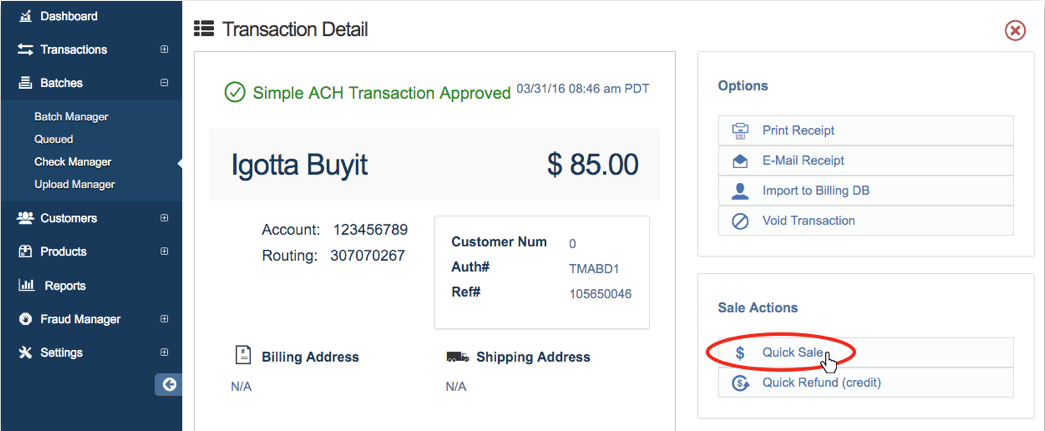
Task: Select Check Manager in the sidebar
Action: pos(73,162)
